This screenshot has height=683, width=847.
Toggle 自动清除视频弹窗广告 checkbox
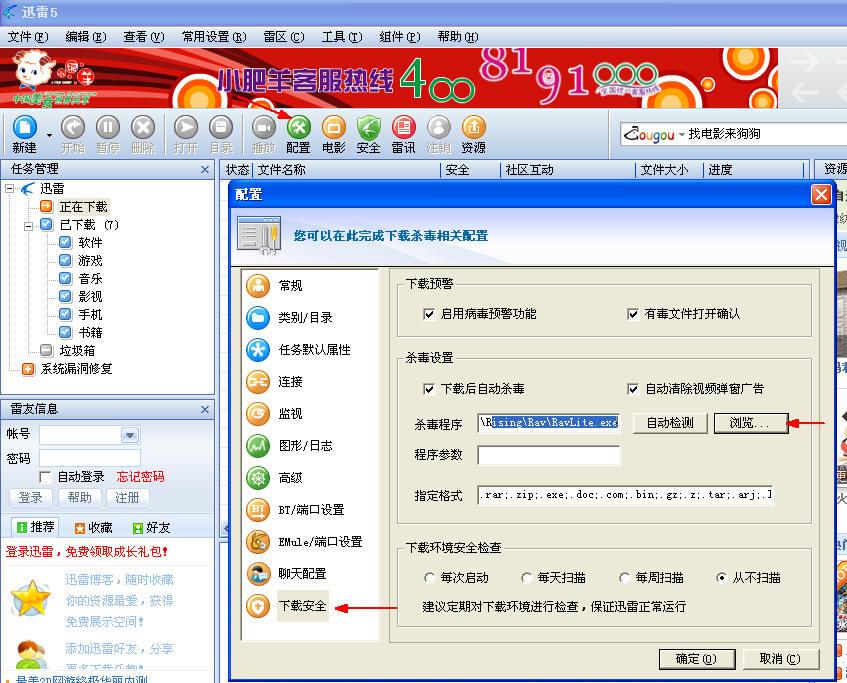633,389
